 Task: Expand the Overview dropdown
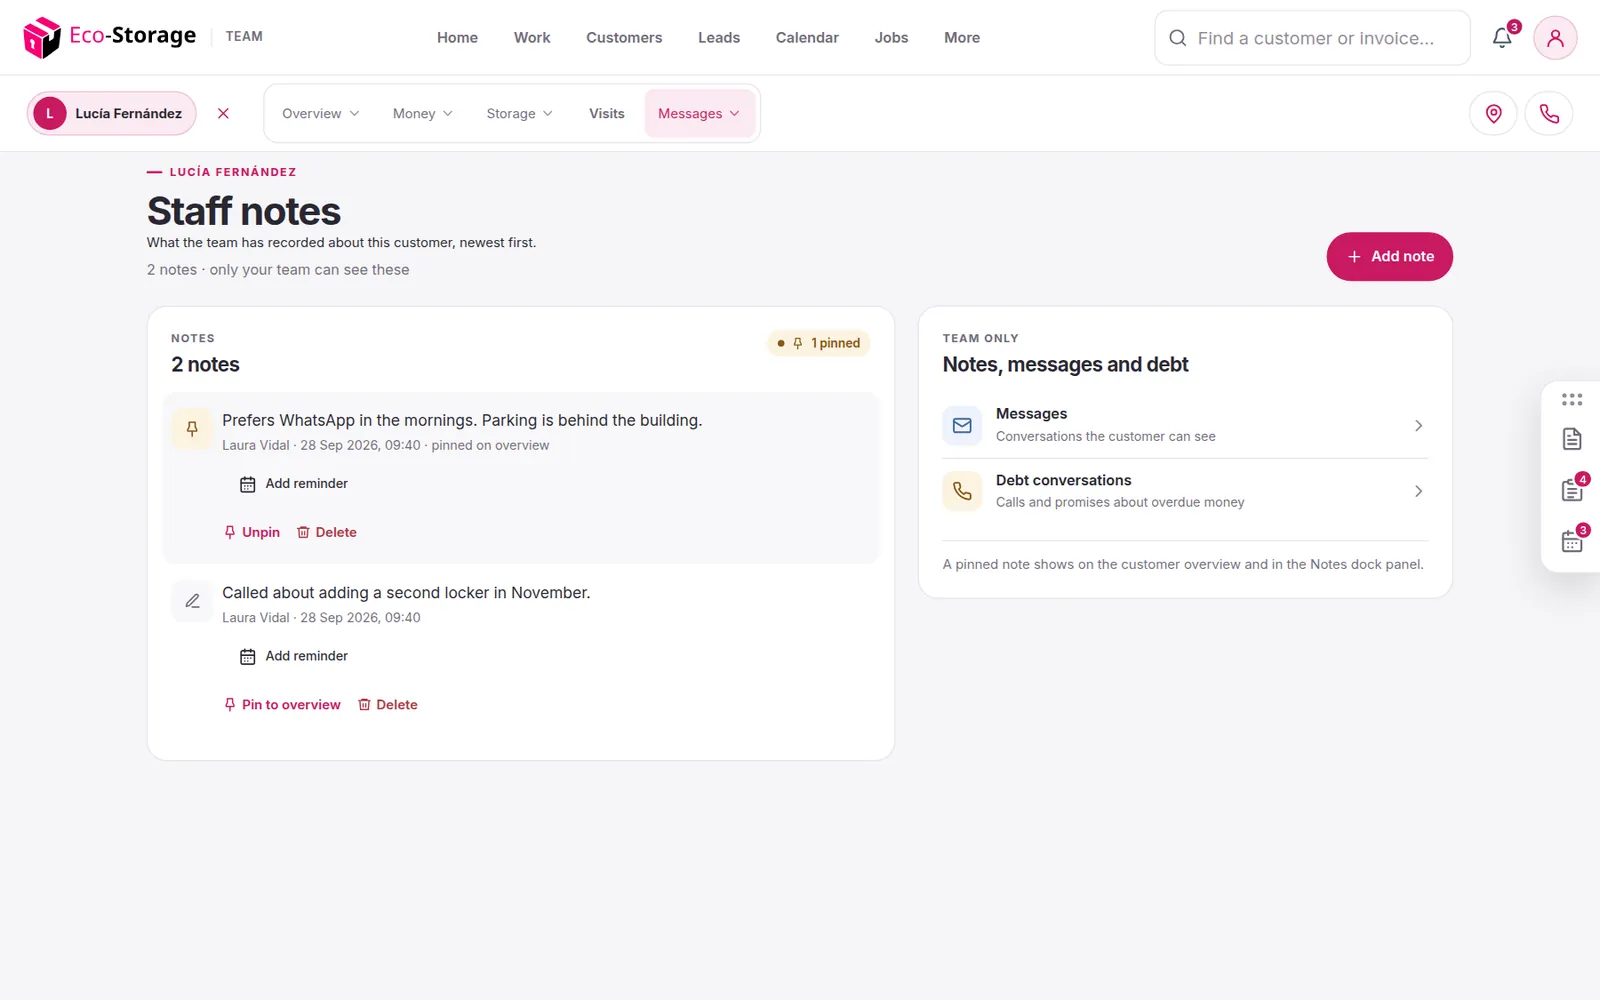[x=320, y=114]
